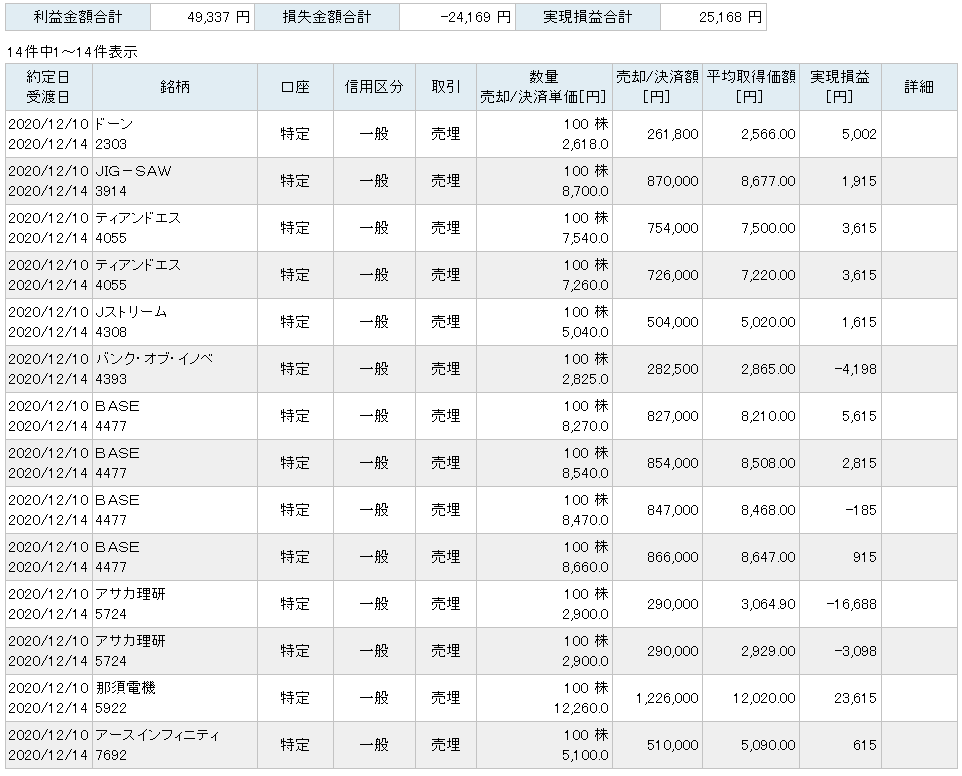Click sale amount 261,800 cell
Screen dimensions: 962x776
(657, 134)
